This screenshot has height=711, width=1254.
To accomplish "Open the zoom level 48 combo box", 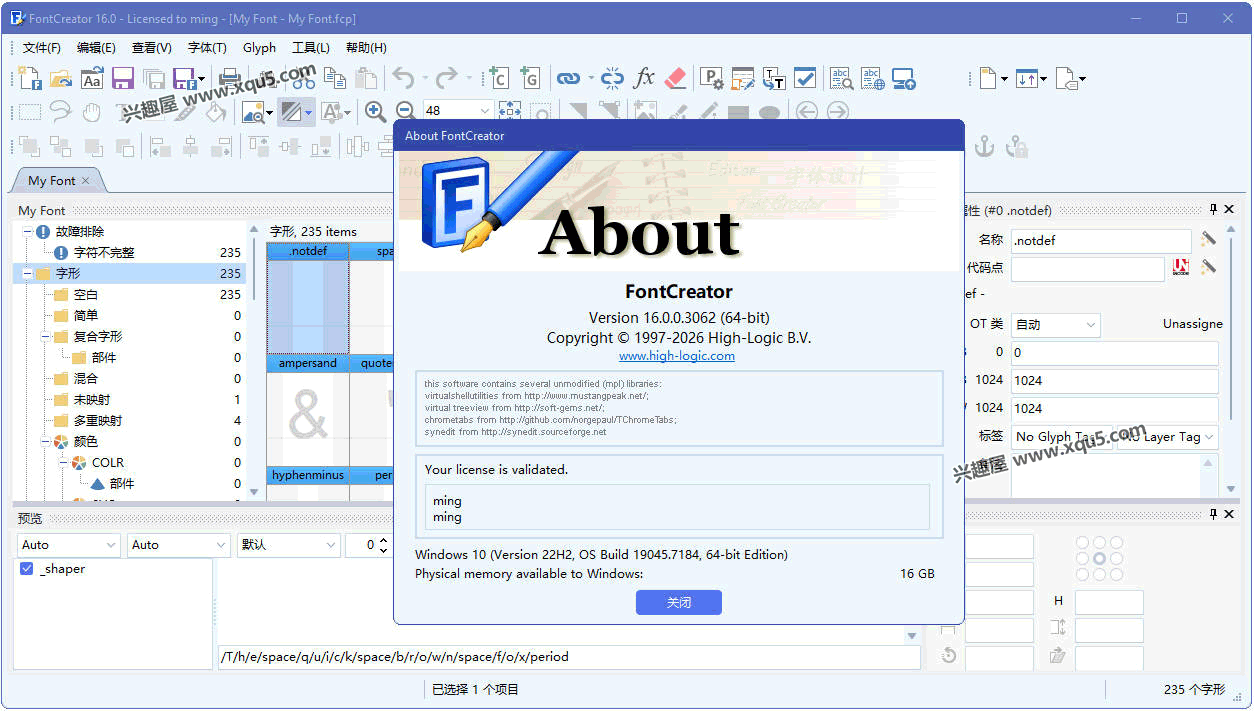I will pyautogui.click(x=458, y=111).
